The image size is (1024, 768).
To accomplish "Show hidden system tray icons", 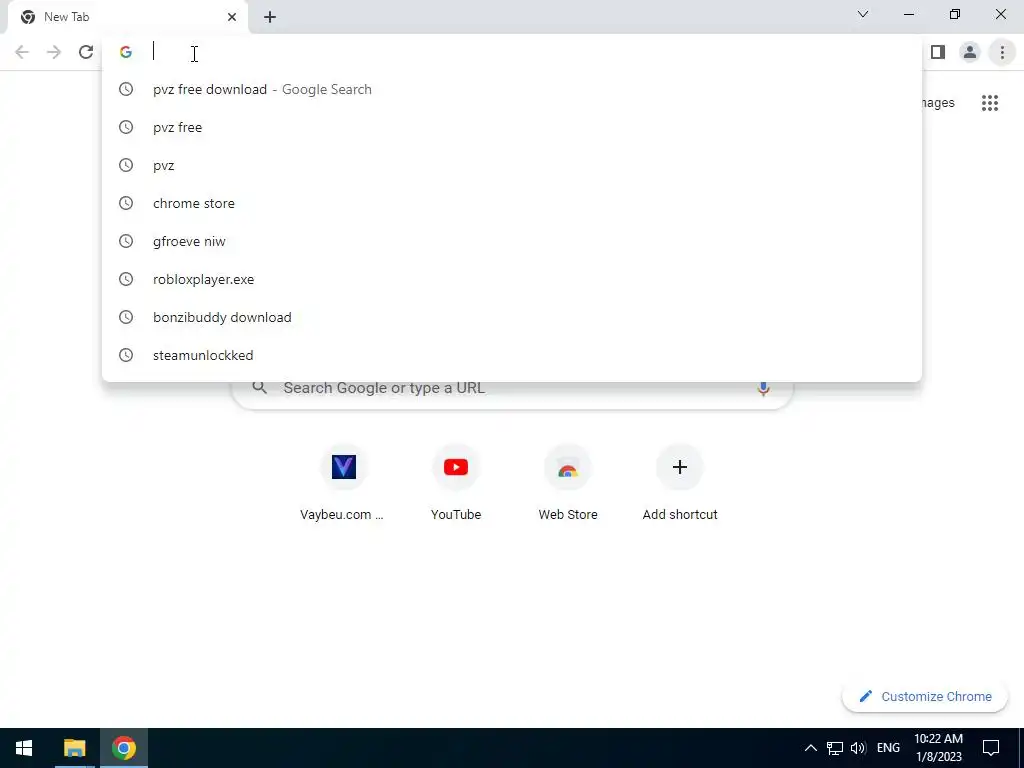I will click(x=810, y=748).
